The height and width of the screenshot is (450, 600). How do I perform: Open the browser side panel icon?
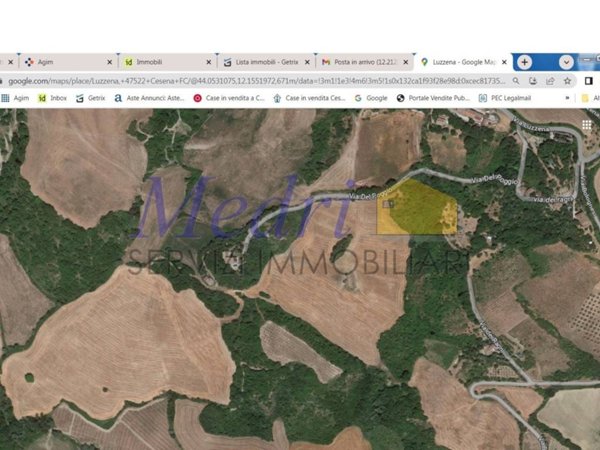click(589, 81)
